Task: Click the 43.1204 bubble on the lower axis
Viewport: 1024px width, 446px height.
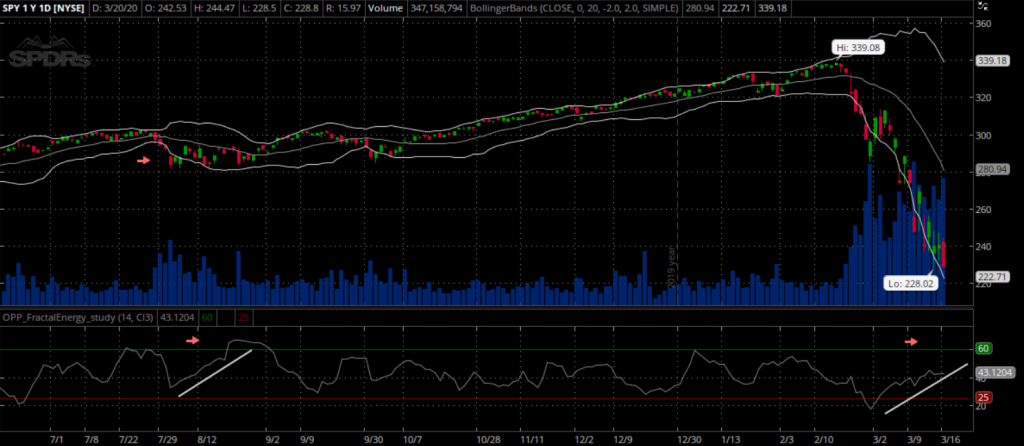Action: 993,373
